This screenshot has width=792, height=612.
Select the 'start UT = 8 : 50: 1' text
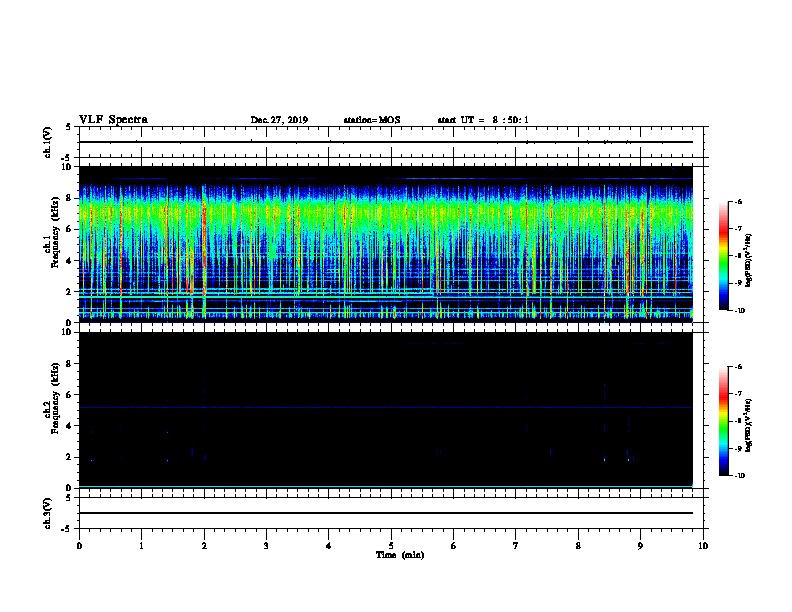483,120
